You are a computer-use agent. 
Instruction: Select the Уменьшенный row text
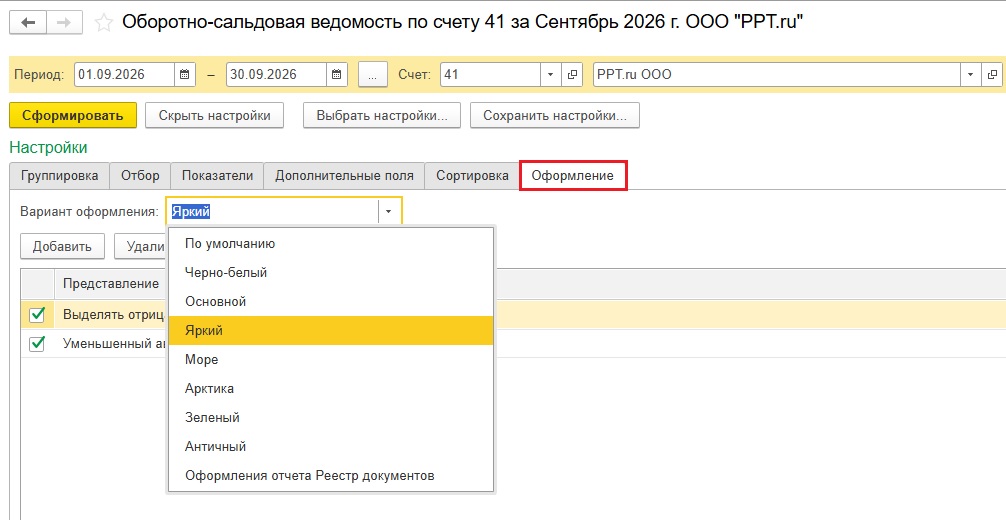coord(114,343)
